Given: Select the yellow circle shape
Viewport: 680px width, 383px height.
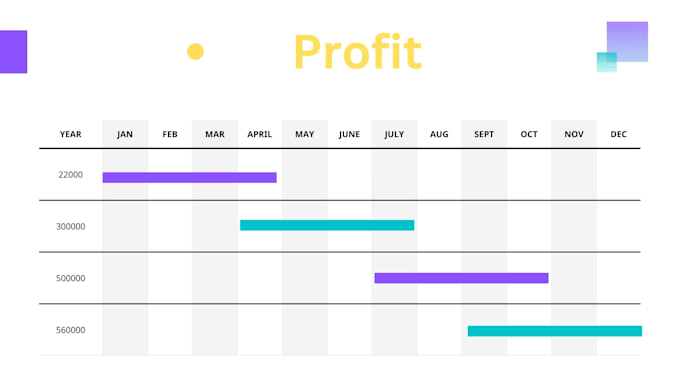Looking at the screenshot, I should coord(195,52).
